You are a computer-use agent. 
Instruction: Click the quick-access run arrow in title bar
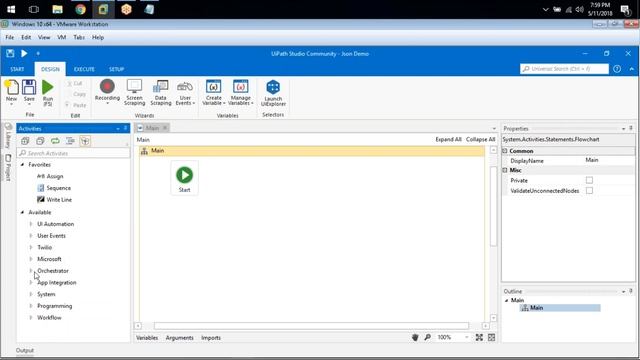[x=24, y=53]
